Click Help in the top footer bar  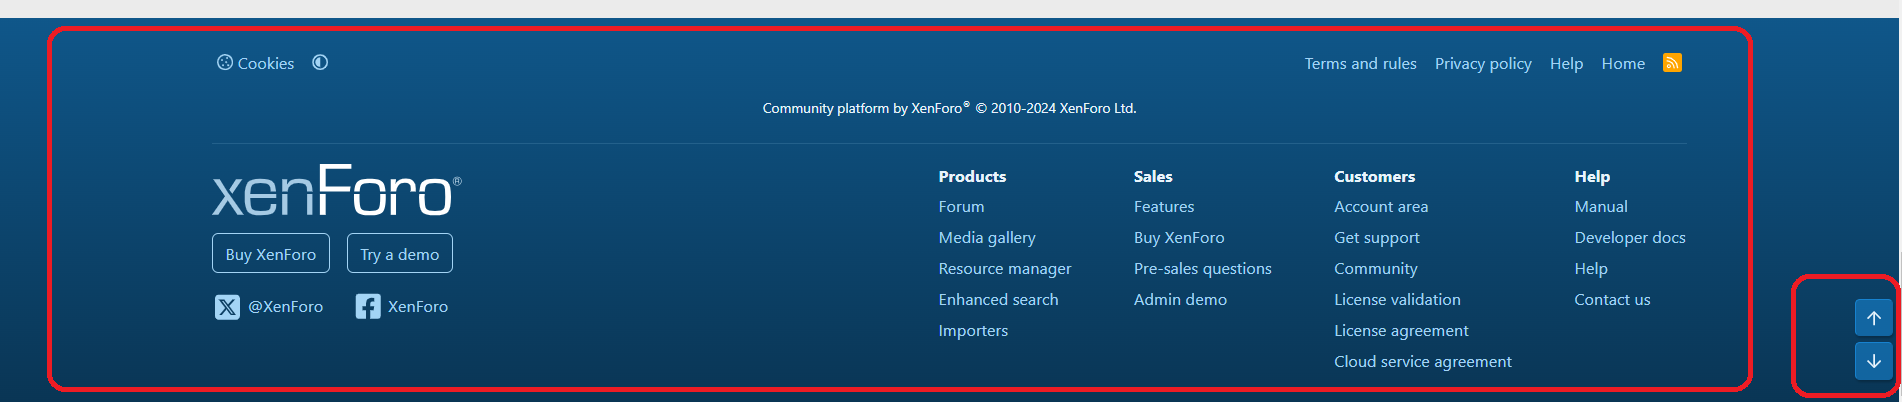1566,63
